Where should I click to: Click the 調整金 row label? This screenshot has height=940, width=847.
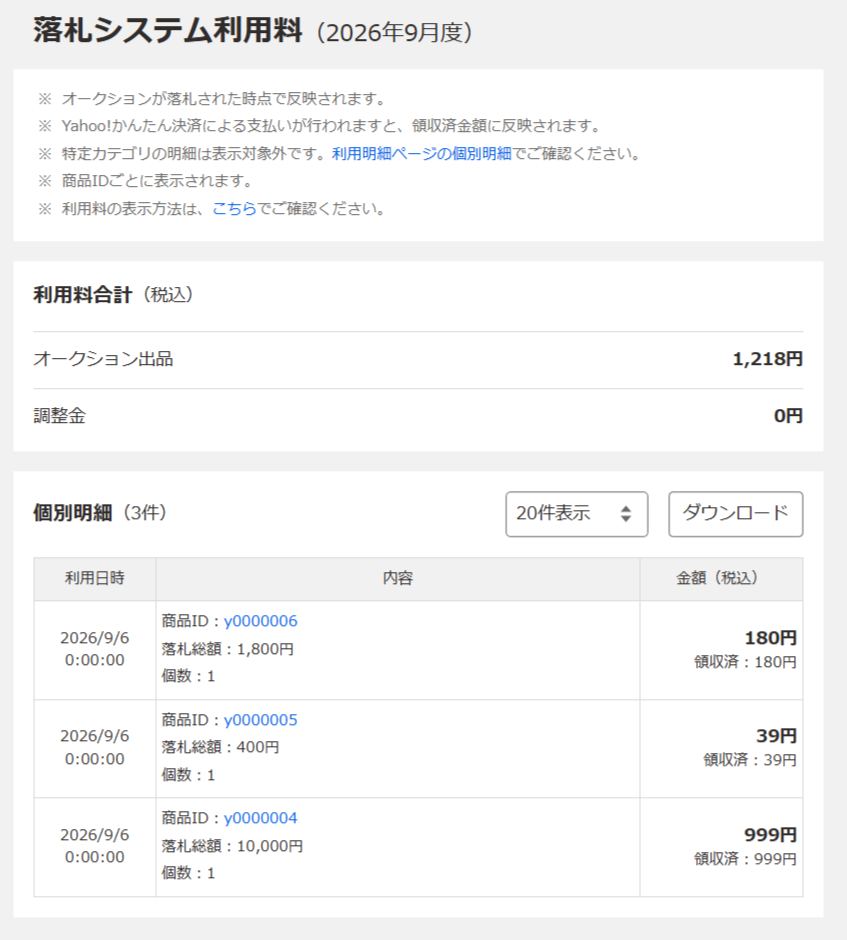click(60, 415)
